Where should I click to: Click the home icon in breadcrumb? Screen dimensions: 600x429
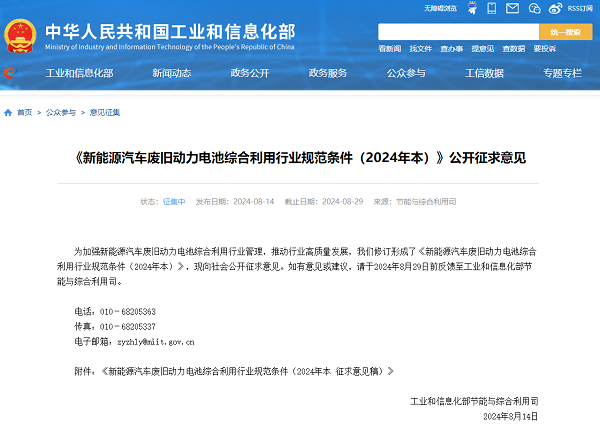point(8,113)
